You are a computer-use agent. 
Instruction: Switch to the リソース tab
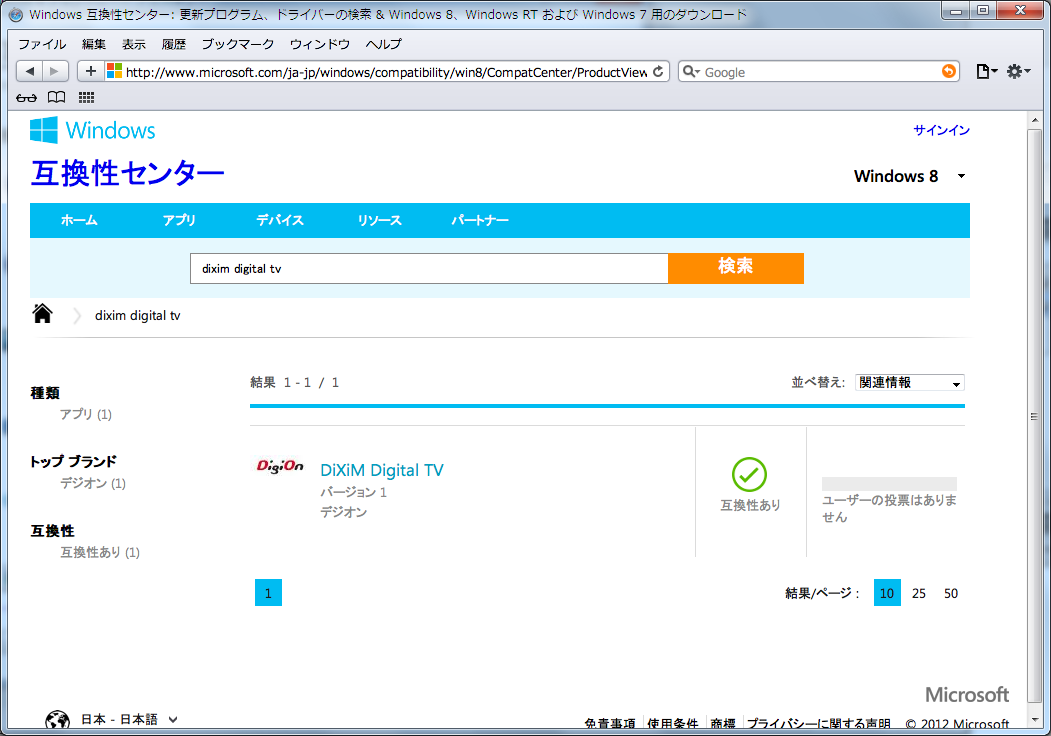click(379, 221)
